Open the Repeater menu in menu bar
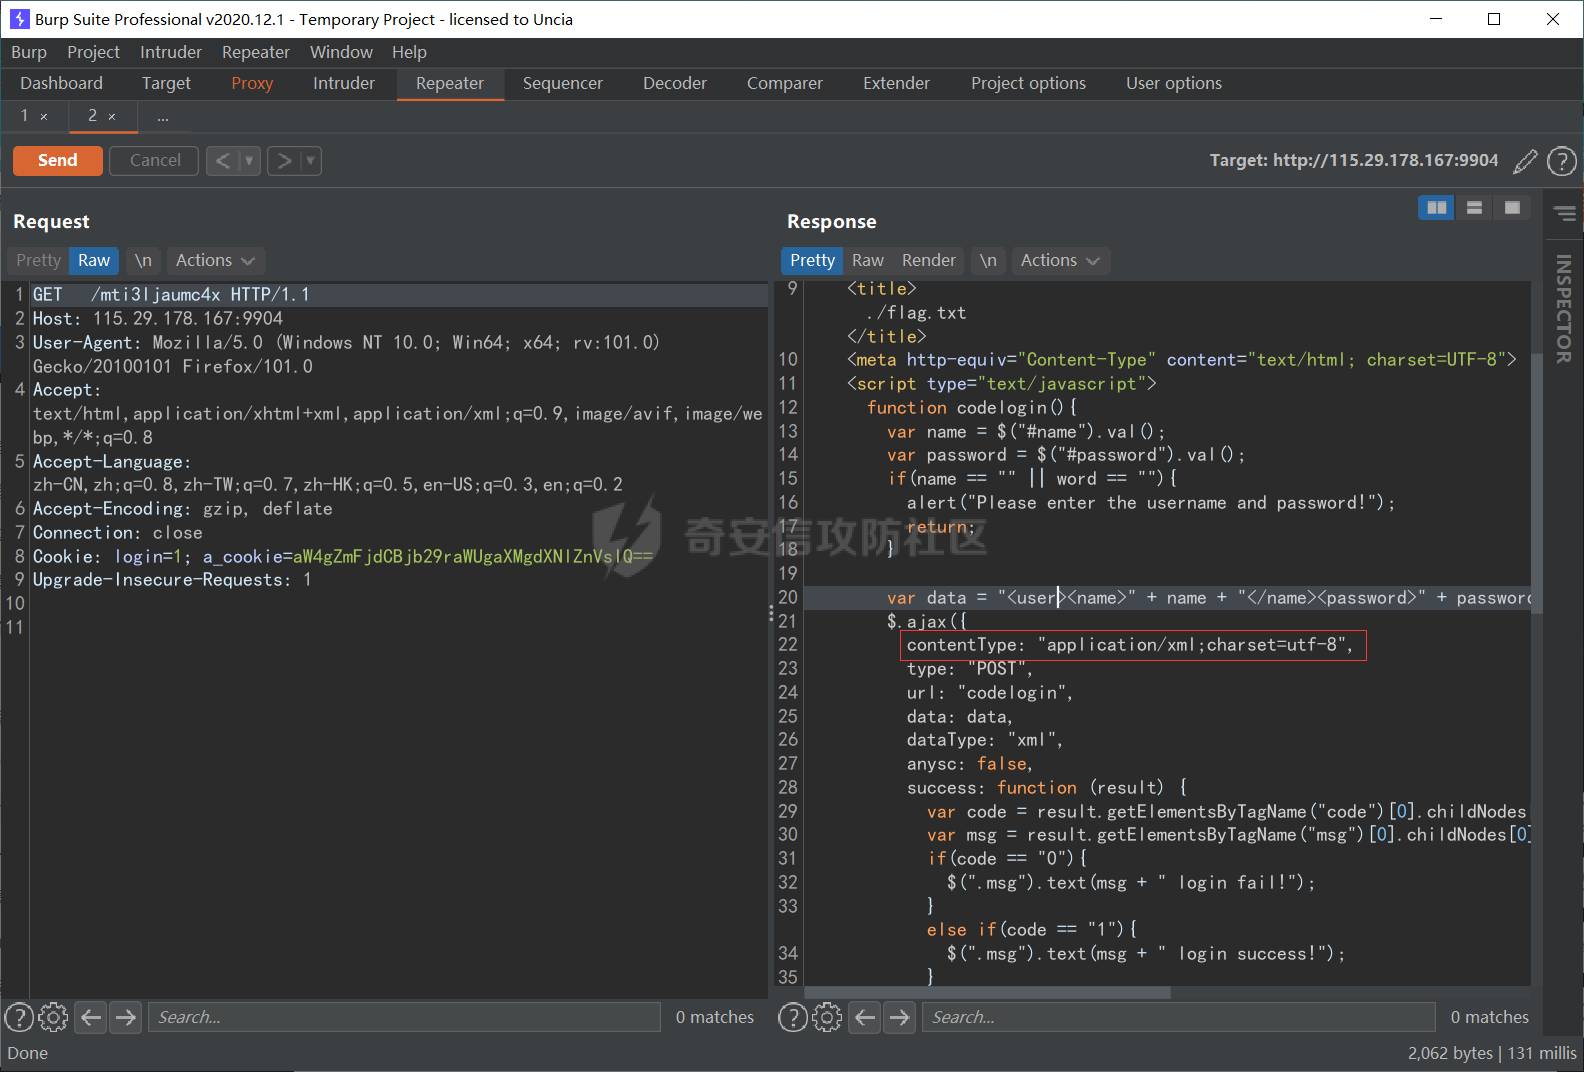 pyautogui.click(x=256, y=52)
